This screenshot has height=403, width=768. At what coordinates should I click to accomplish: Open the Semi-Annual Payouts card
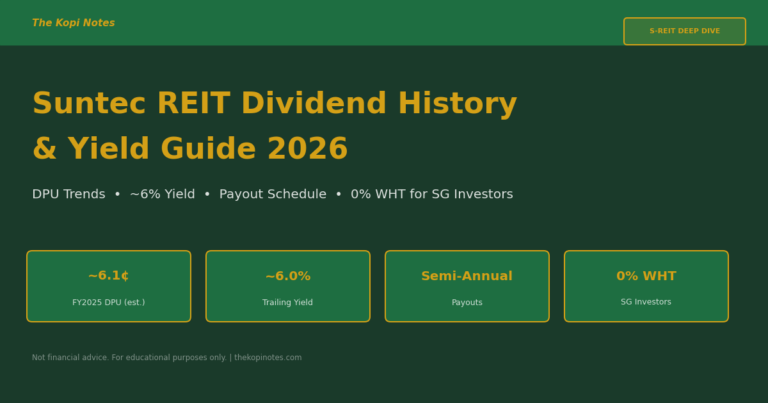tap(467, 286)
